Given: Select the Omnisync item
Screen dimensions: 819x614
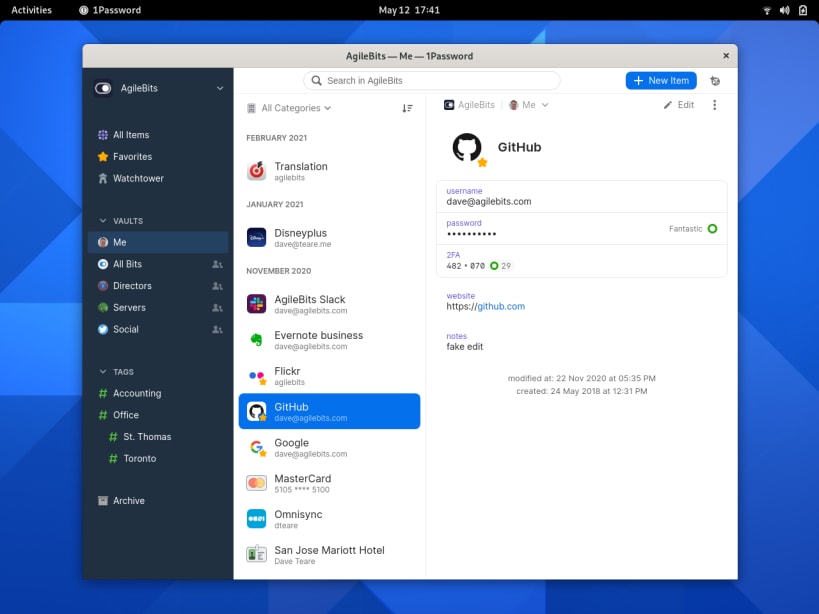Looking at the screenshot, I should [x=329, y=519].
